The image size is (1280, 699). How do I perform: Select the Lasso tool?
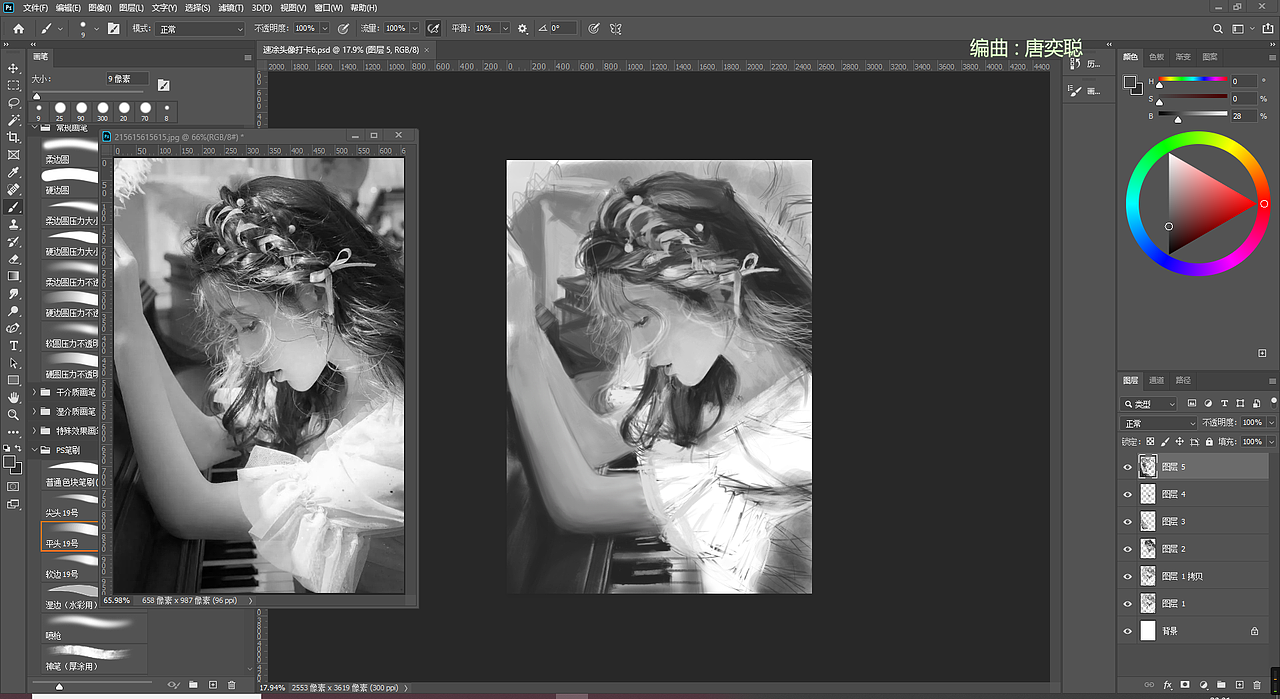(14, 103)
